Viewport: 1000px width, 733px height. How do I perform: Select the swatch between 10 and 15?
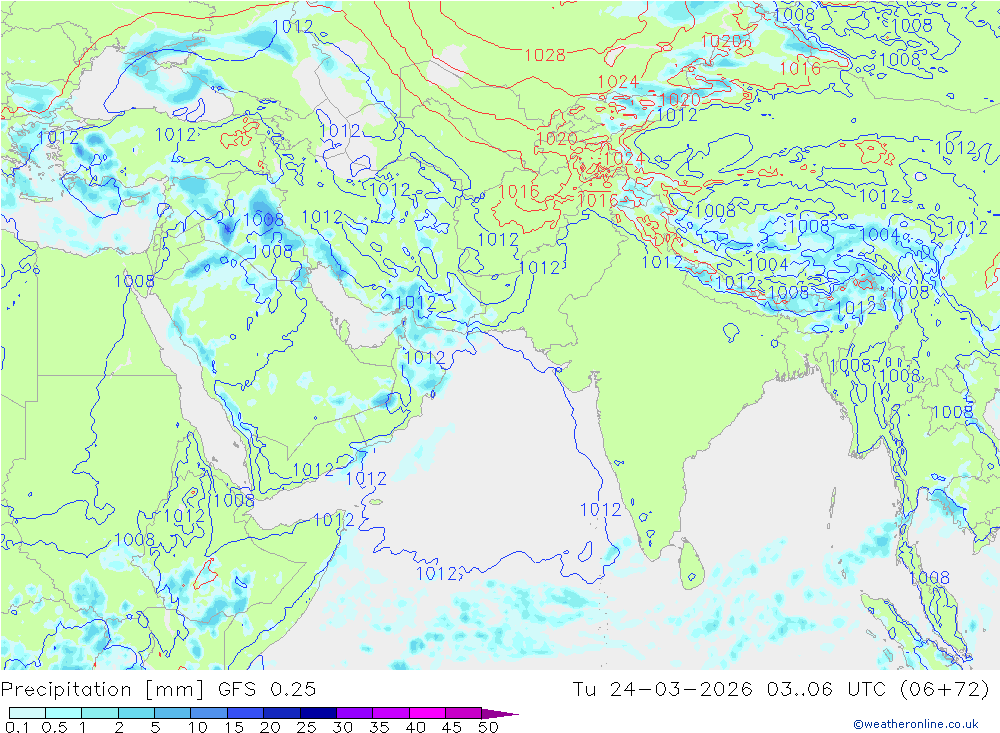(x=209, y=713)
